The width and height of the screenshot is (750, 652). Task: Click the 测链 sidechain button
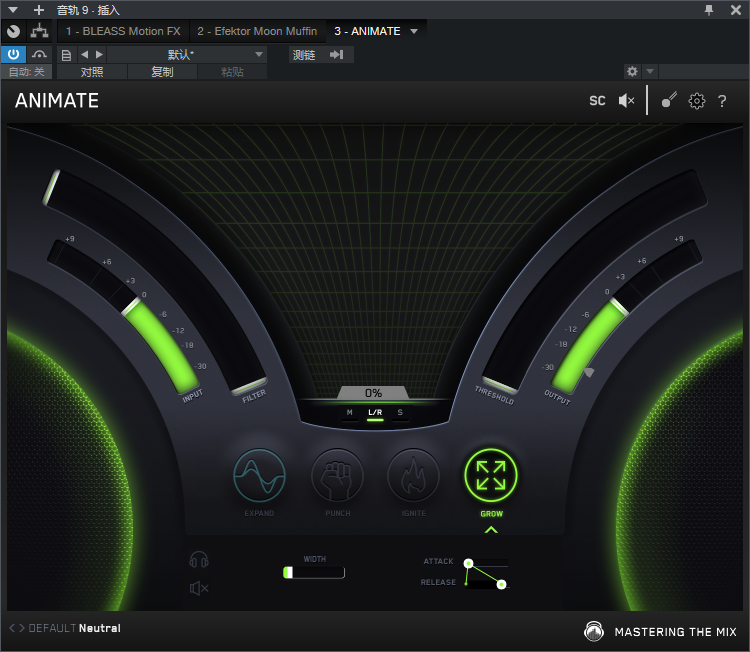coord(304,55)
